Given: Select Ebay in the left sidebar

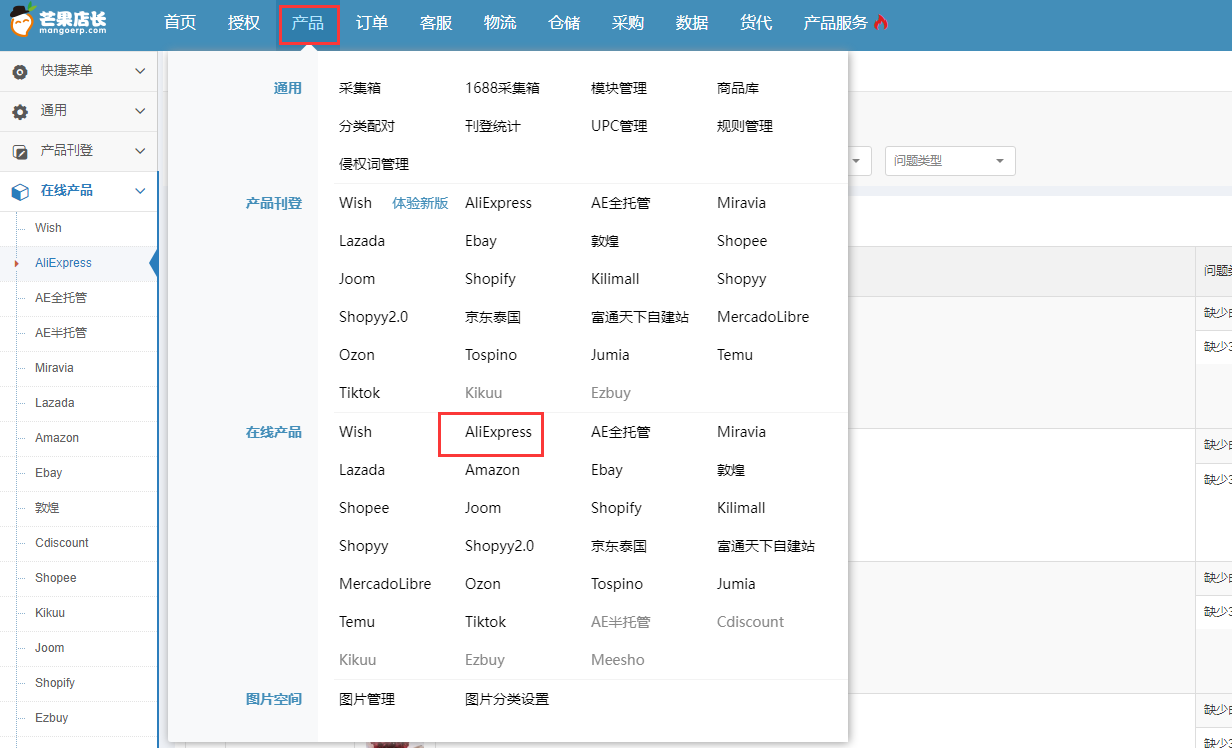Looking at the screenshot, I should 48,473.
